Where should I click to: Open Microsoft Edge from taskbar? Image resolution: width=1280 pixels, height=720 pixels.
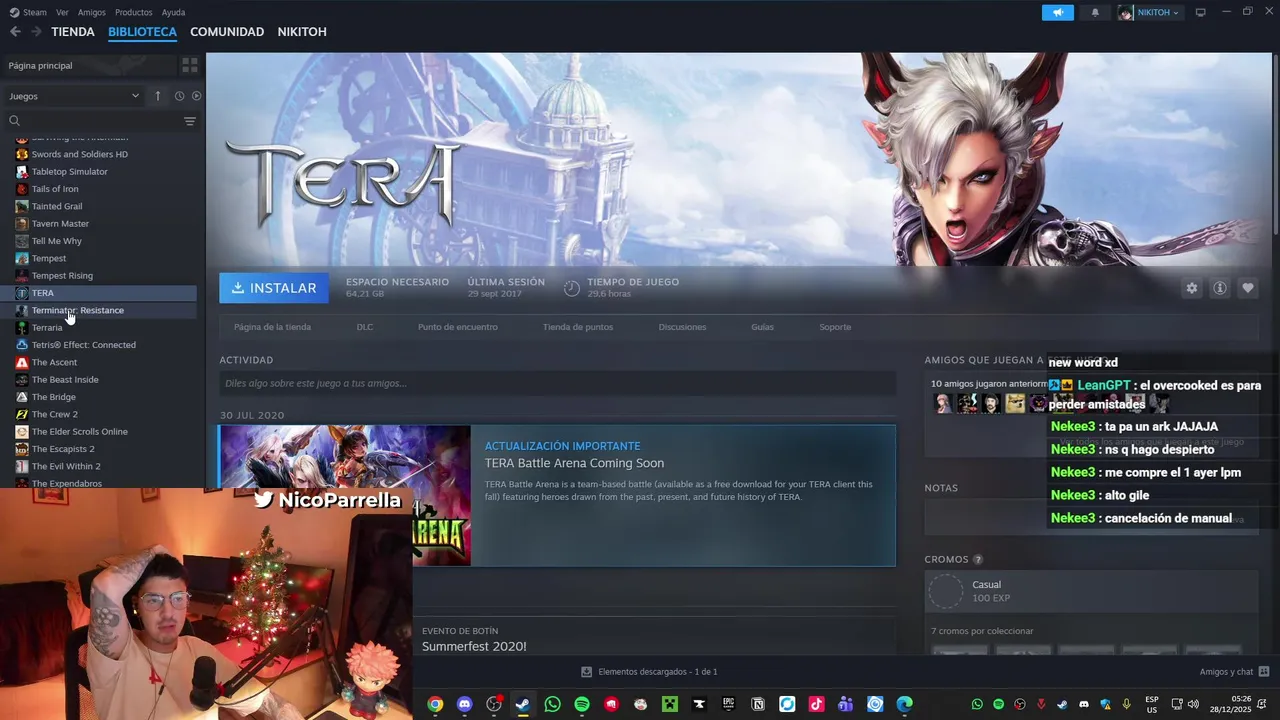tap(905, 704)
